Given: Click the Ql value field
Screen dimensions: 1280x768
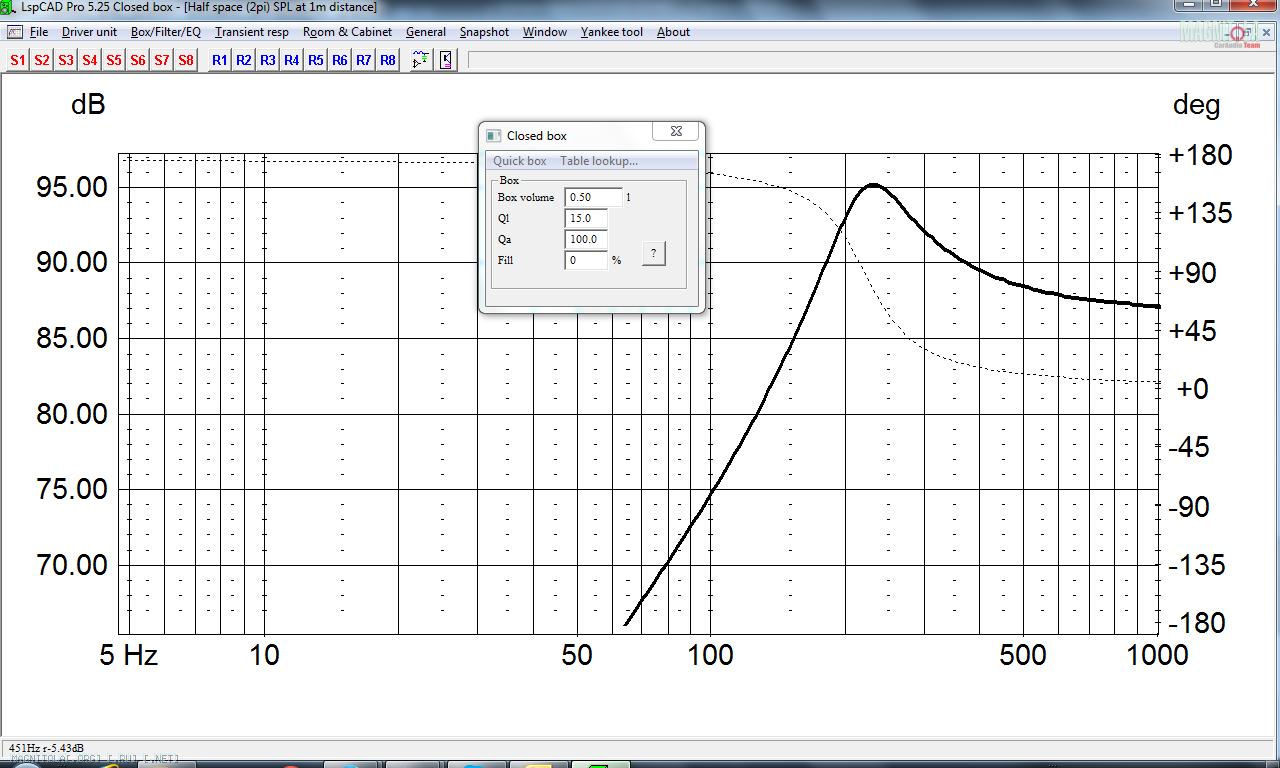Looking at the screenshot, I should 587,218.
